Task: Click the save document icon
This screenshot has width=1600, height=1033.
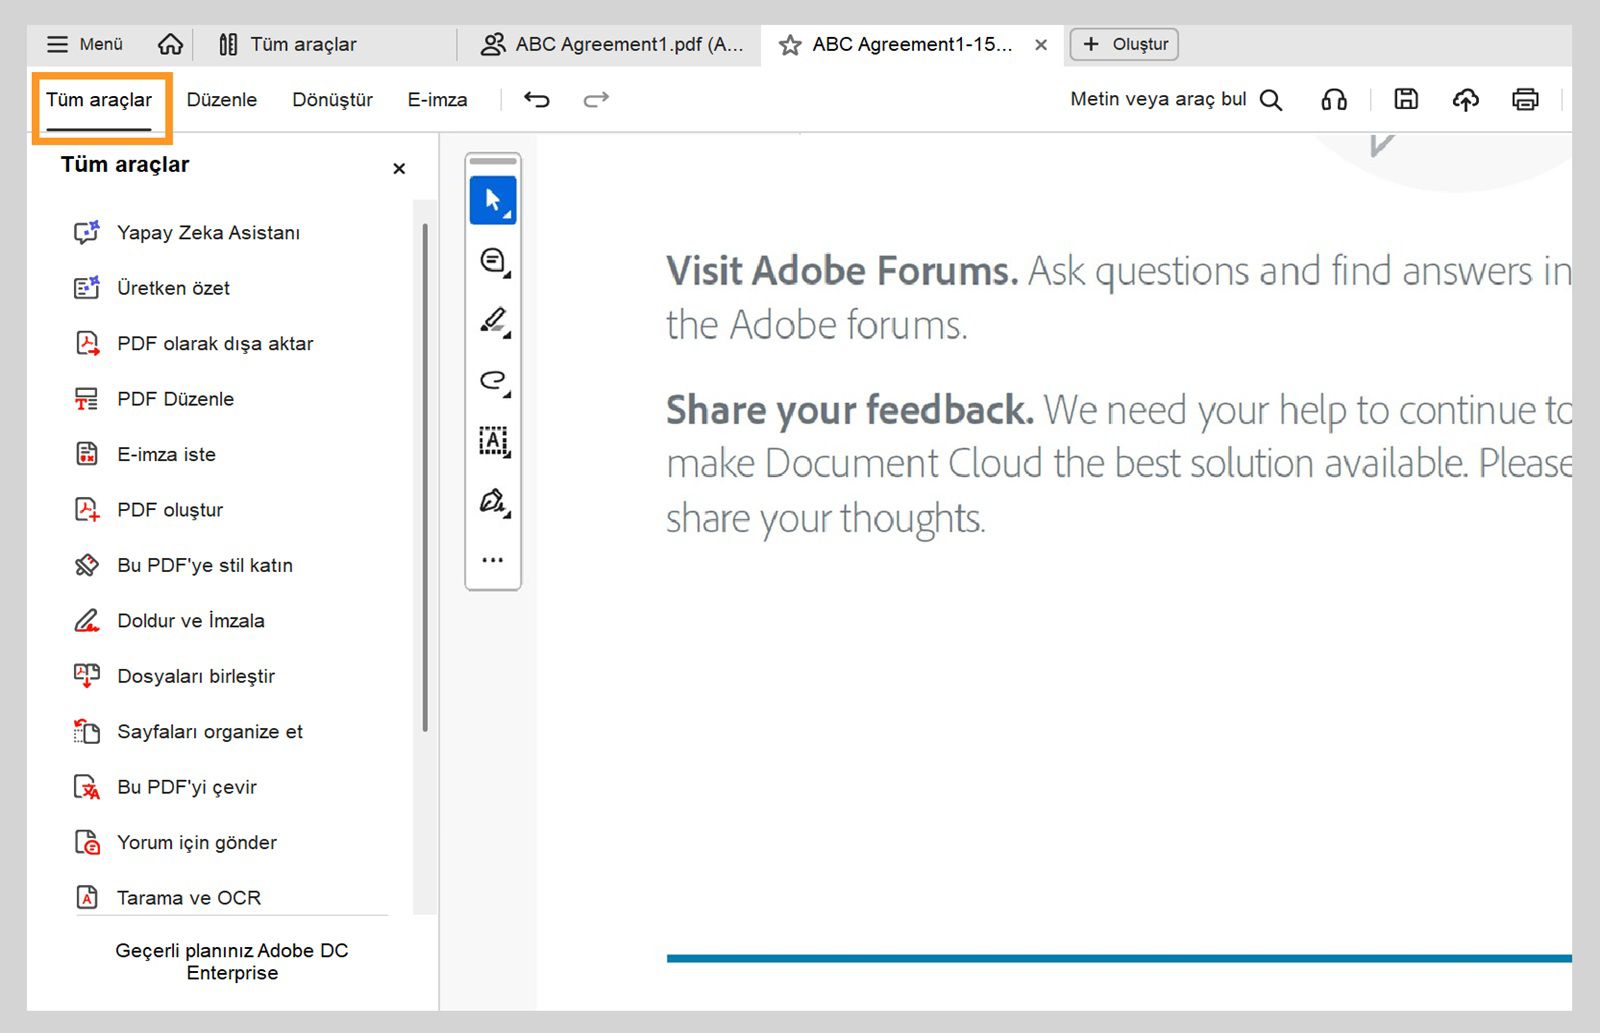Action: 1406,99
